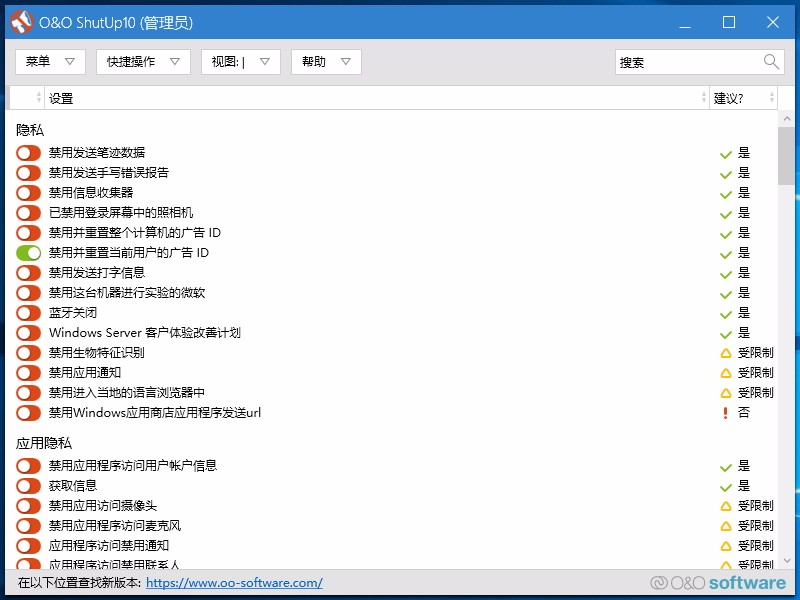Toggle 禁用发送笔迹数据 switch
The width and height of the screenshot is (800, 600).
click(28, 153)
